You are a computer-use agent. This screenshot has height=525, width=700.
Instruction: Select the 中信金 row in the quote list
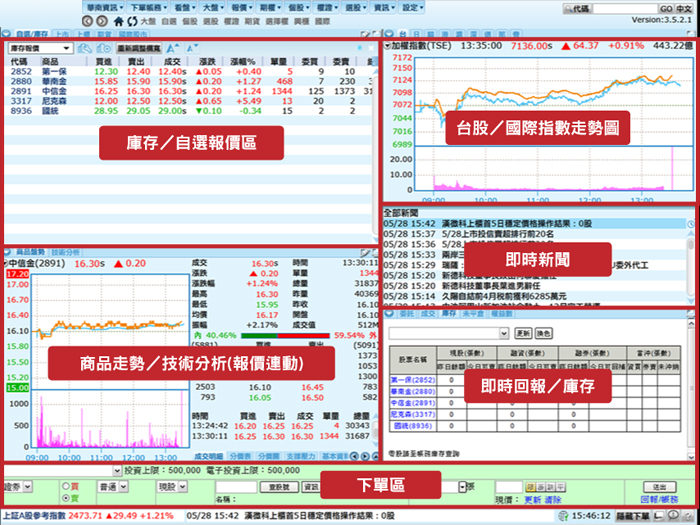(x=189, y=91)
